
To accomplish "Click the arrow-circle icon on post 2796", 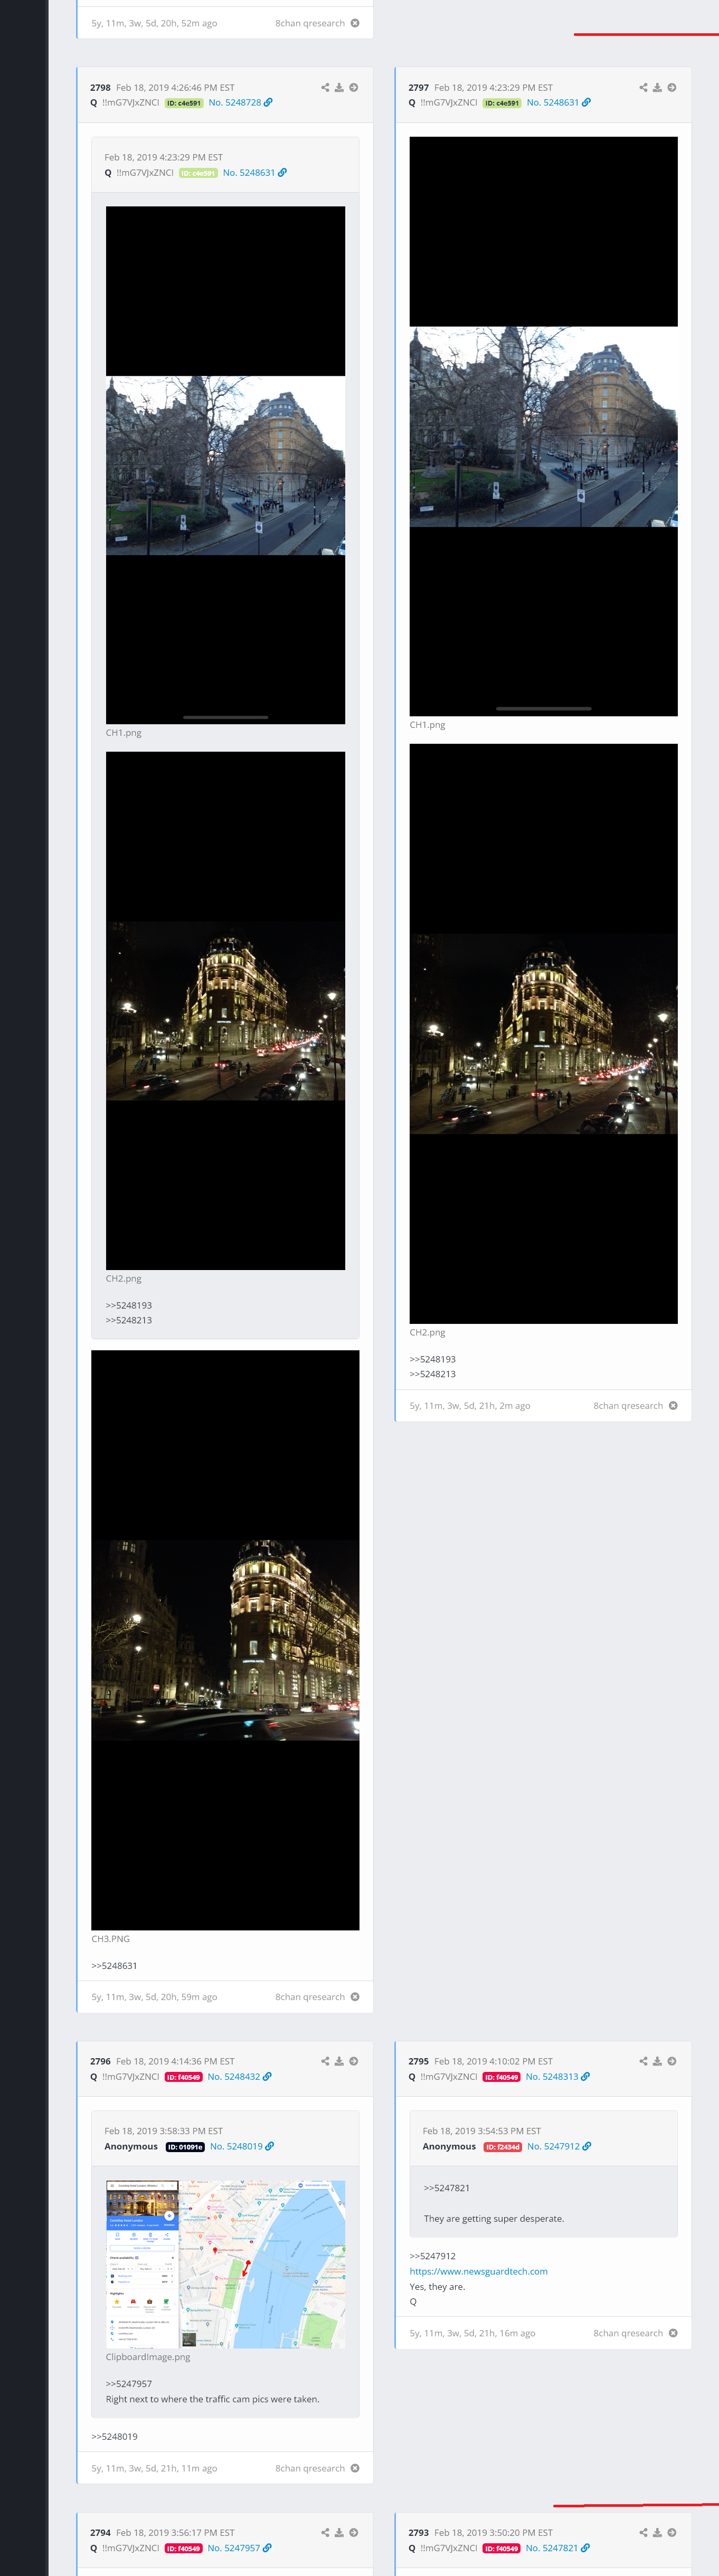I will click(x=354, y=2061).
